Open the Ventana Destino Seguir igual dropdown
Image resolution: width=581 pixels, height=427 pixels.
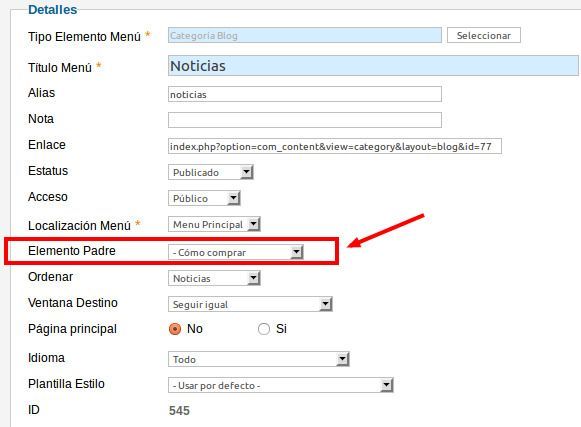tap(250, 304)
